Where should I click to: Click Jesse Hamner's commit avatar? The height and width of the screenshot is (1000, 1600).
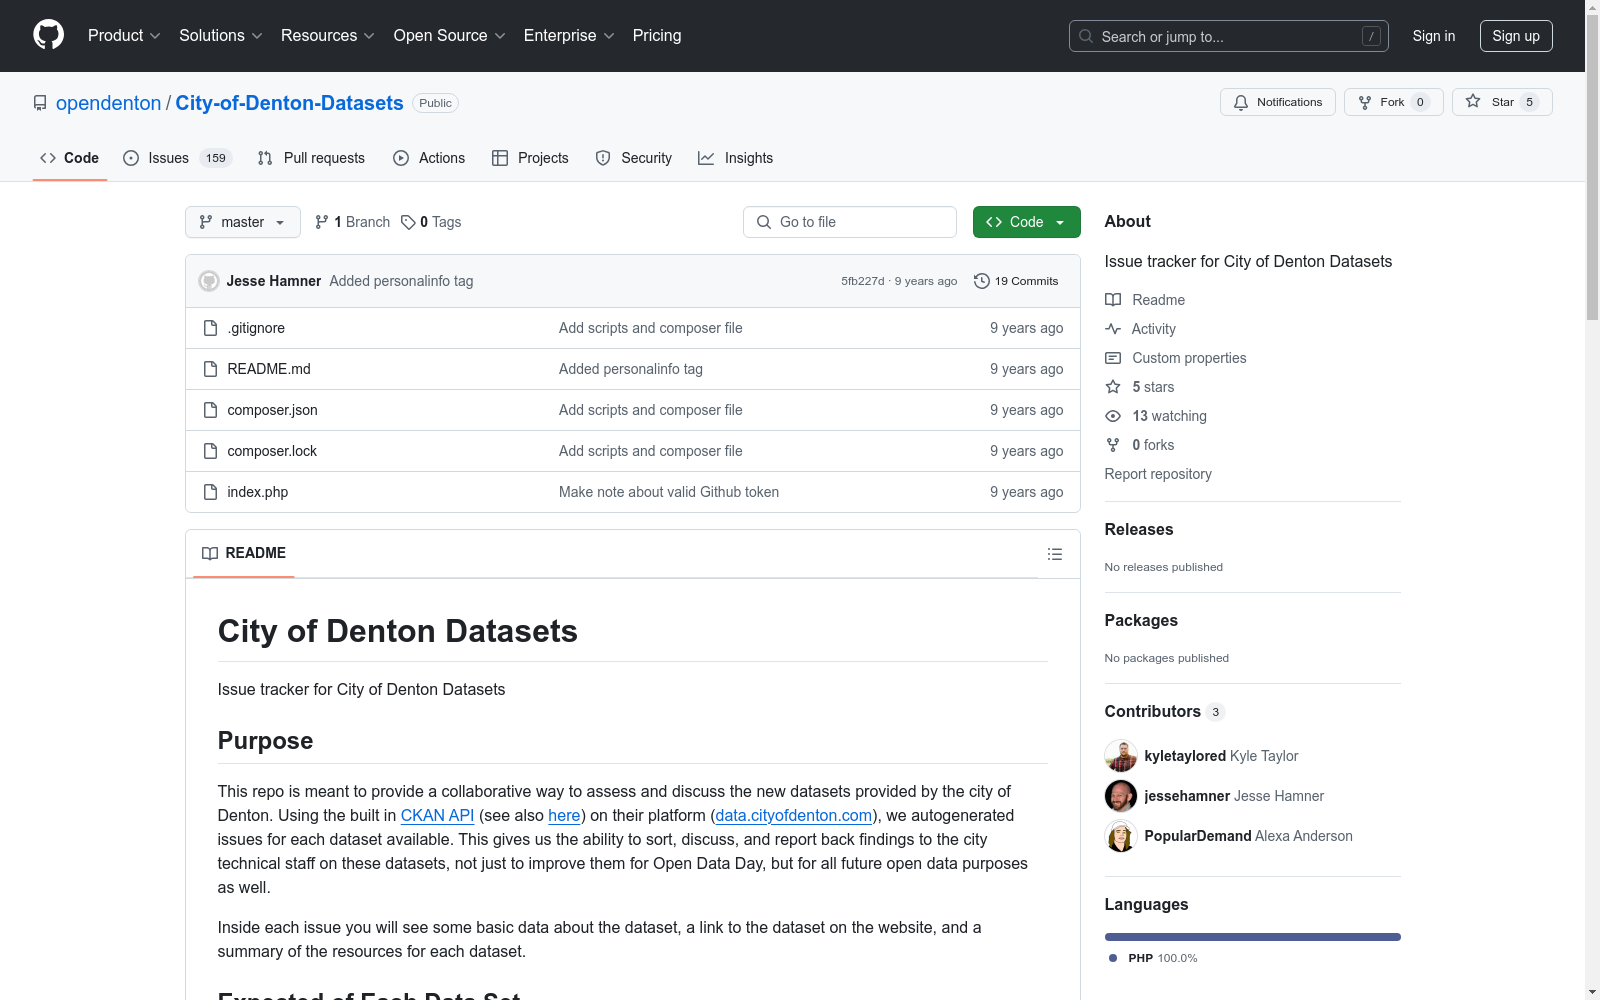(209, 281)
